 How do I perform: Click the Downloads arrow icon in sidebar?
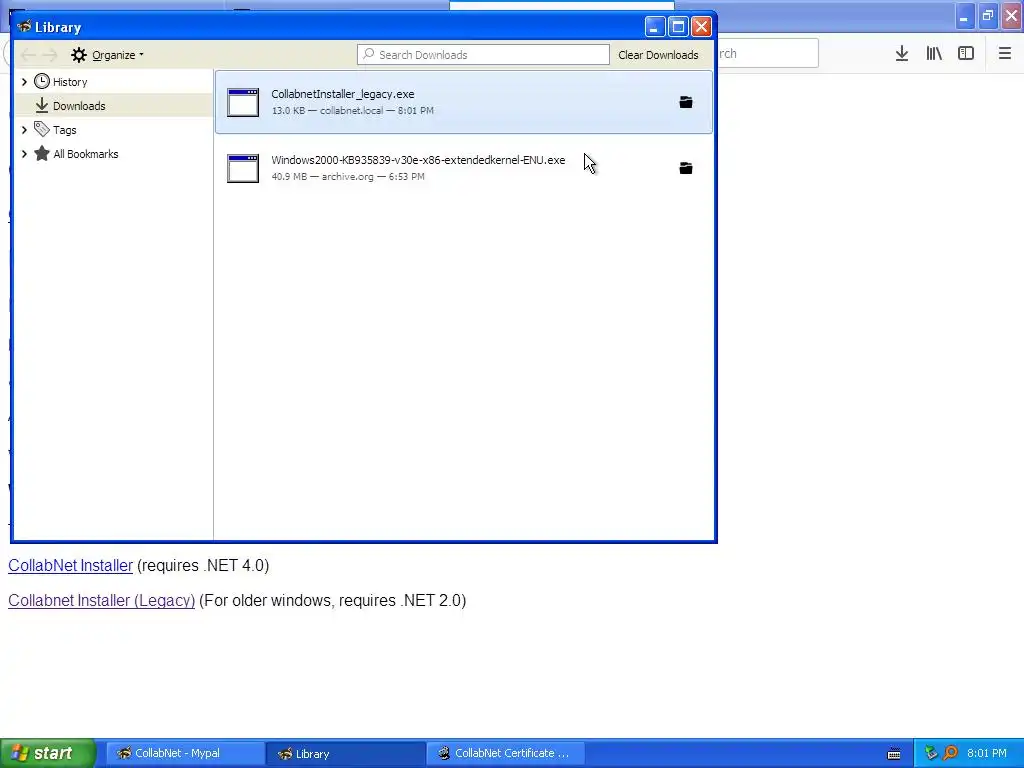[42, 105]
